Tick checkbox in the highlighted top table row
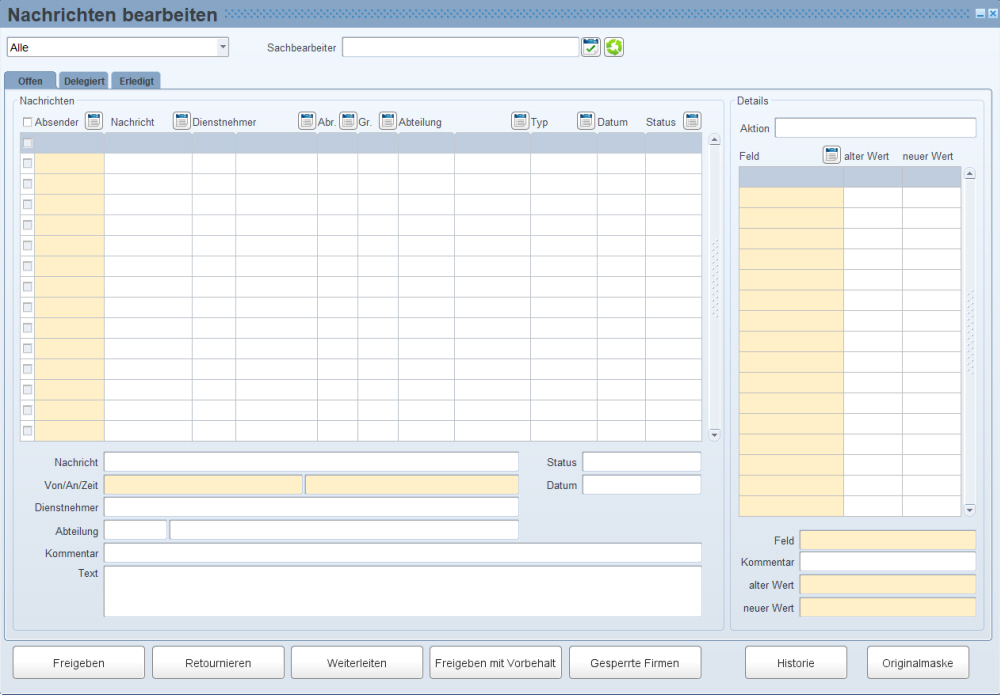This screenshot has height=695, width=1000. click(x=27, y=143)
